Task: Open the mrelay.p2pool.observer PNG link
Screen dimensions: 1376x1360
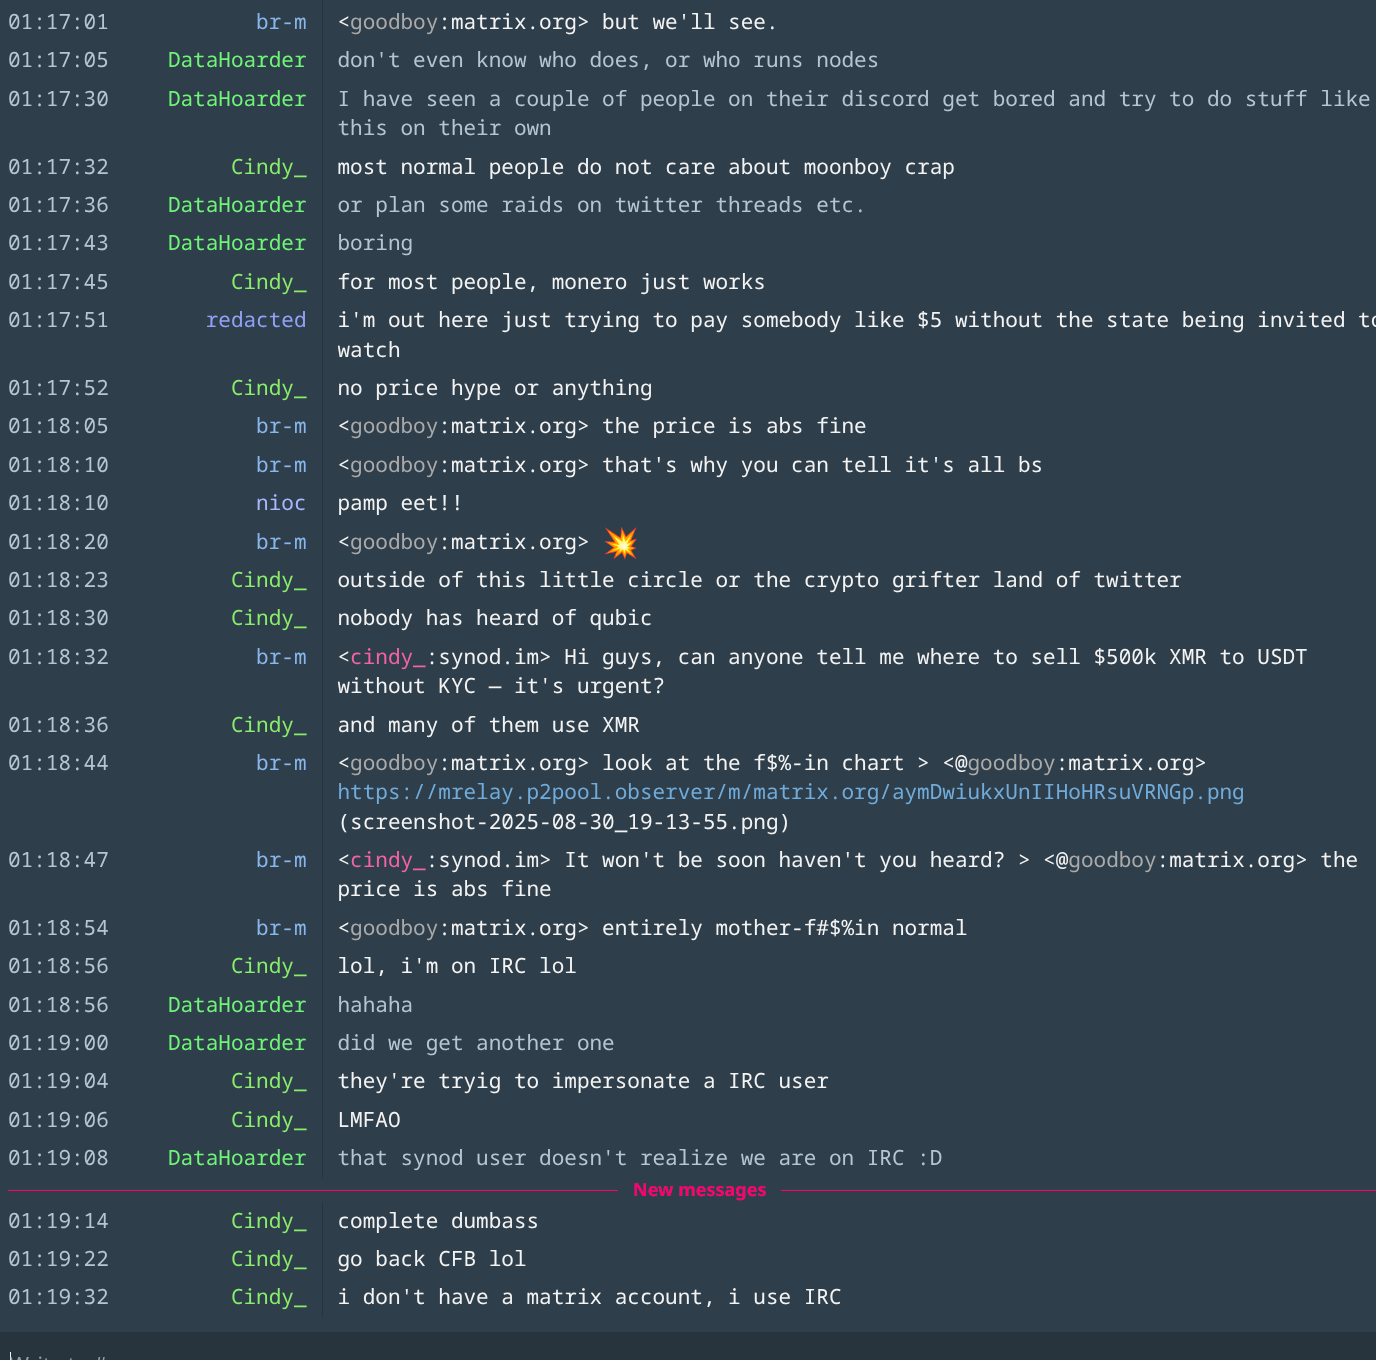Action: click(x=790, y=793)
